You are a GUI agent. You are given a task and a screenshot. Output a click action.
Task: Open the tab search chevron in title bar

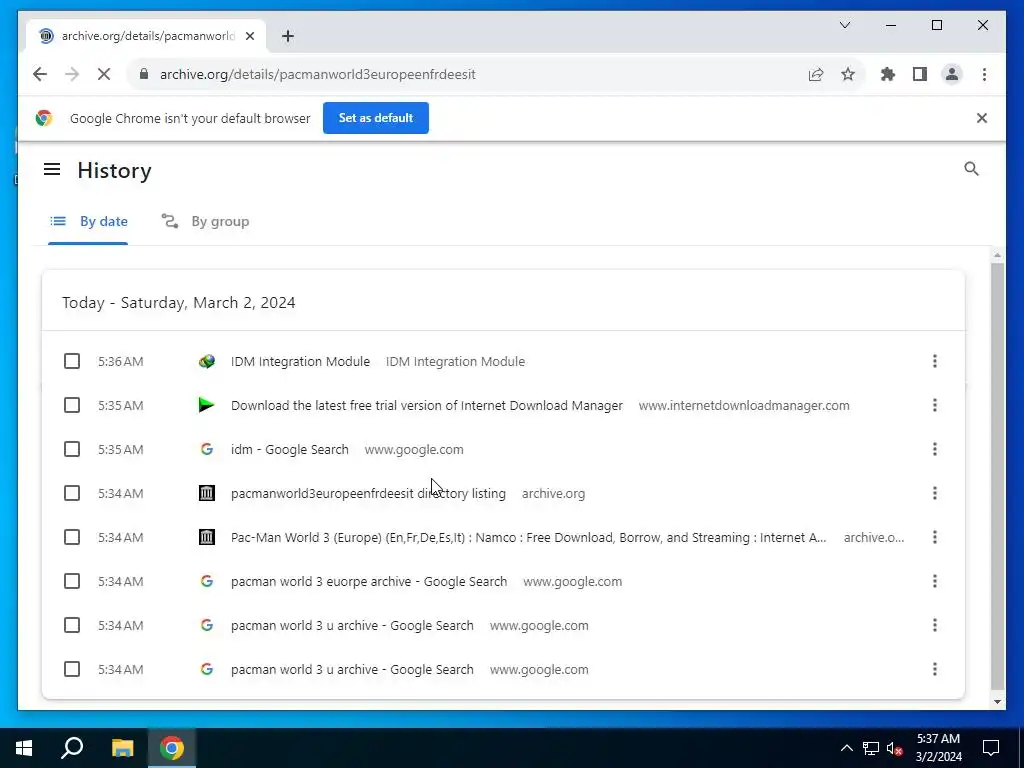click(844, 25)
